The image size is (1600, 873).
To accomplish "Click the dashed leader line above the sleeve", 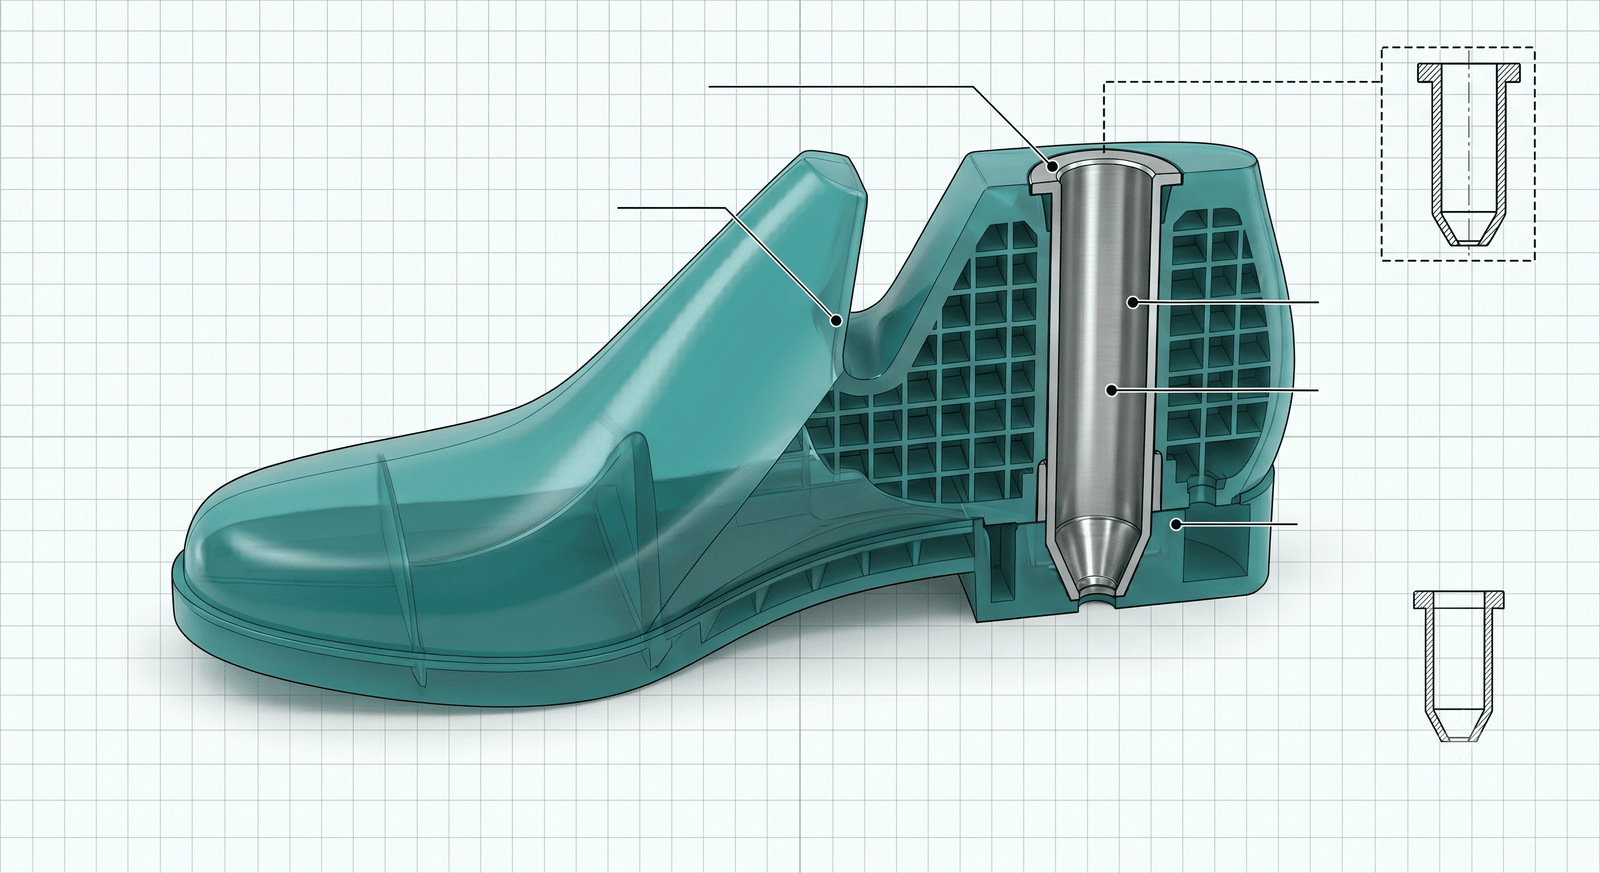I will [1240, 84].
